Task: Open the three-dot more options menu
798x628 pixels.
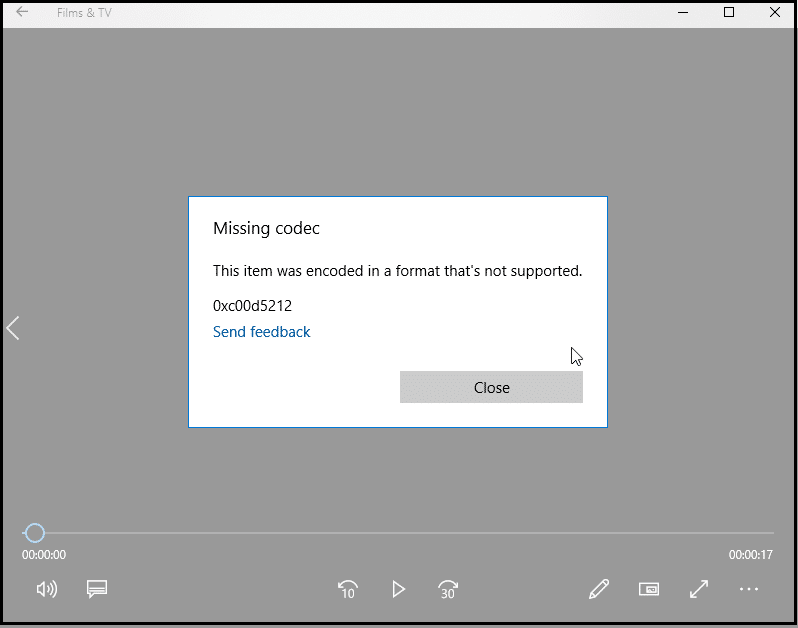Action: (x=749, y=589)
